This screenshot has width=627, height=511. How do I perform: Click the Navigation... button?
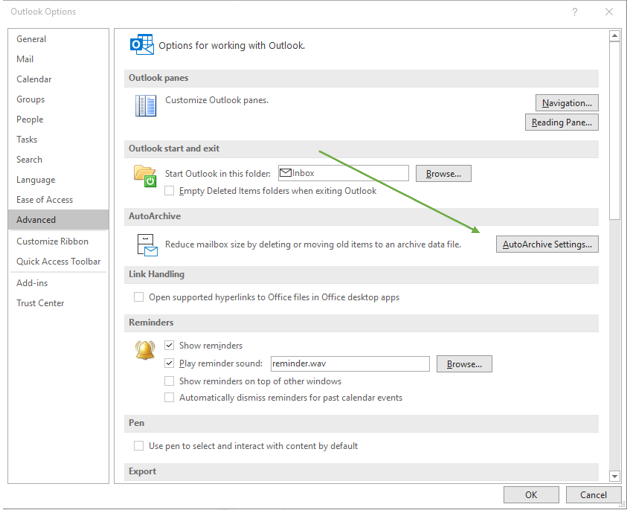[567, 103]
